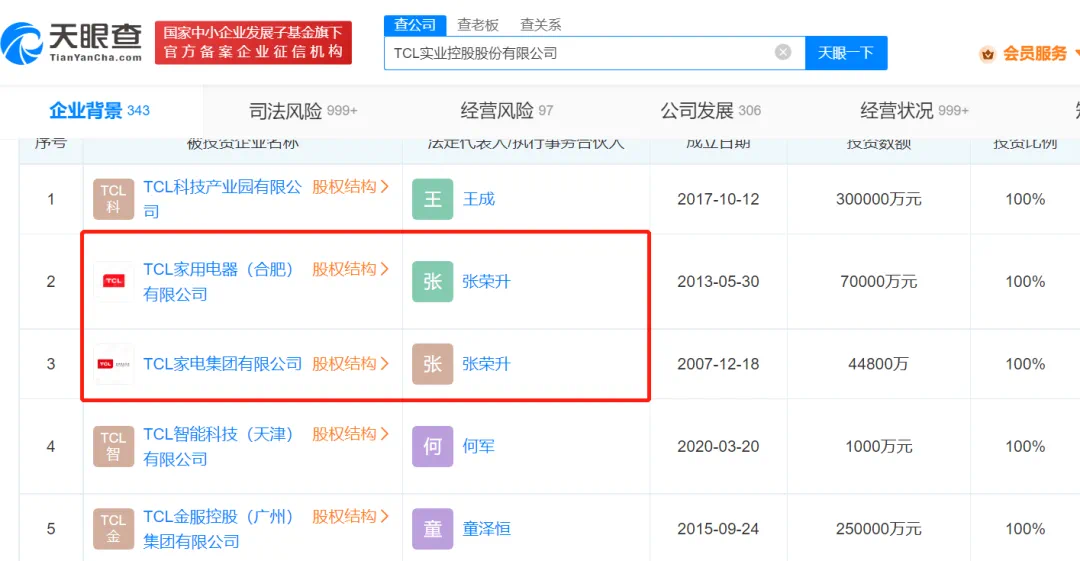The width and height of the screenshot is (1080, 561).
Task: Select the date 2015-09-24 cell
Action: pyautogui.click(x=718, y=529)
